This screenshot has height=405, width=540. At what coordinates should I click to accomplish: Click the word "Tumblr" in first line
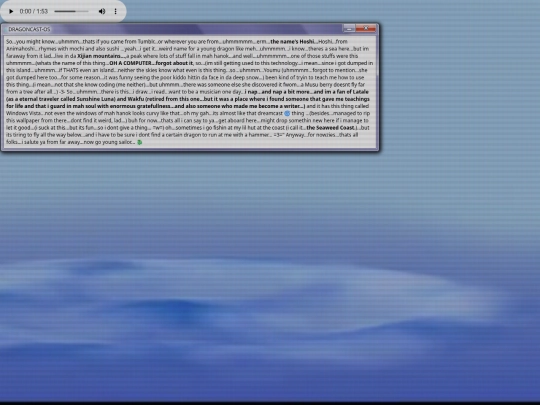[146, 42]
